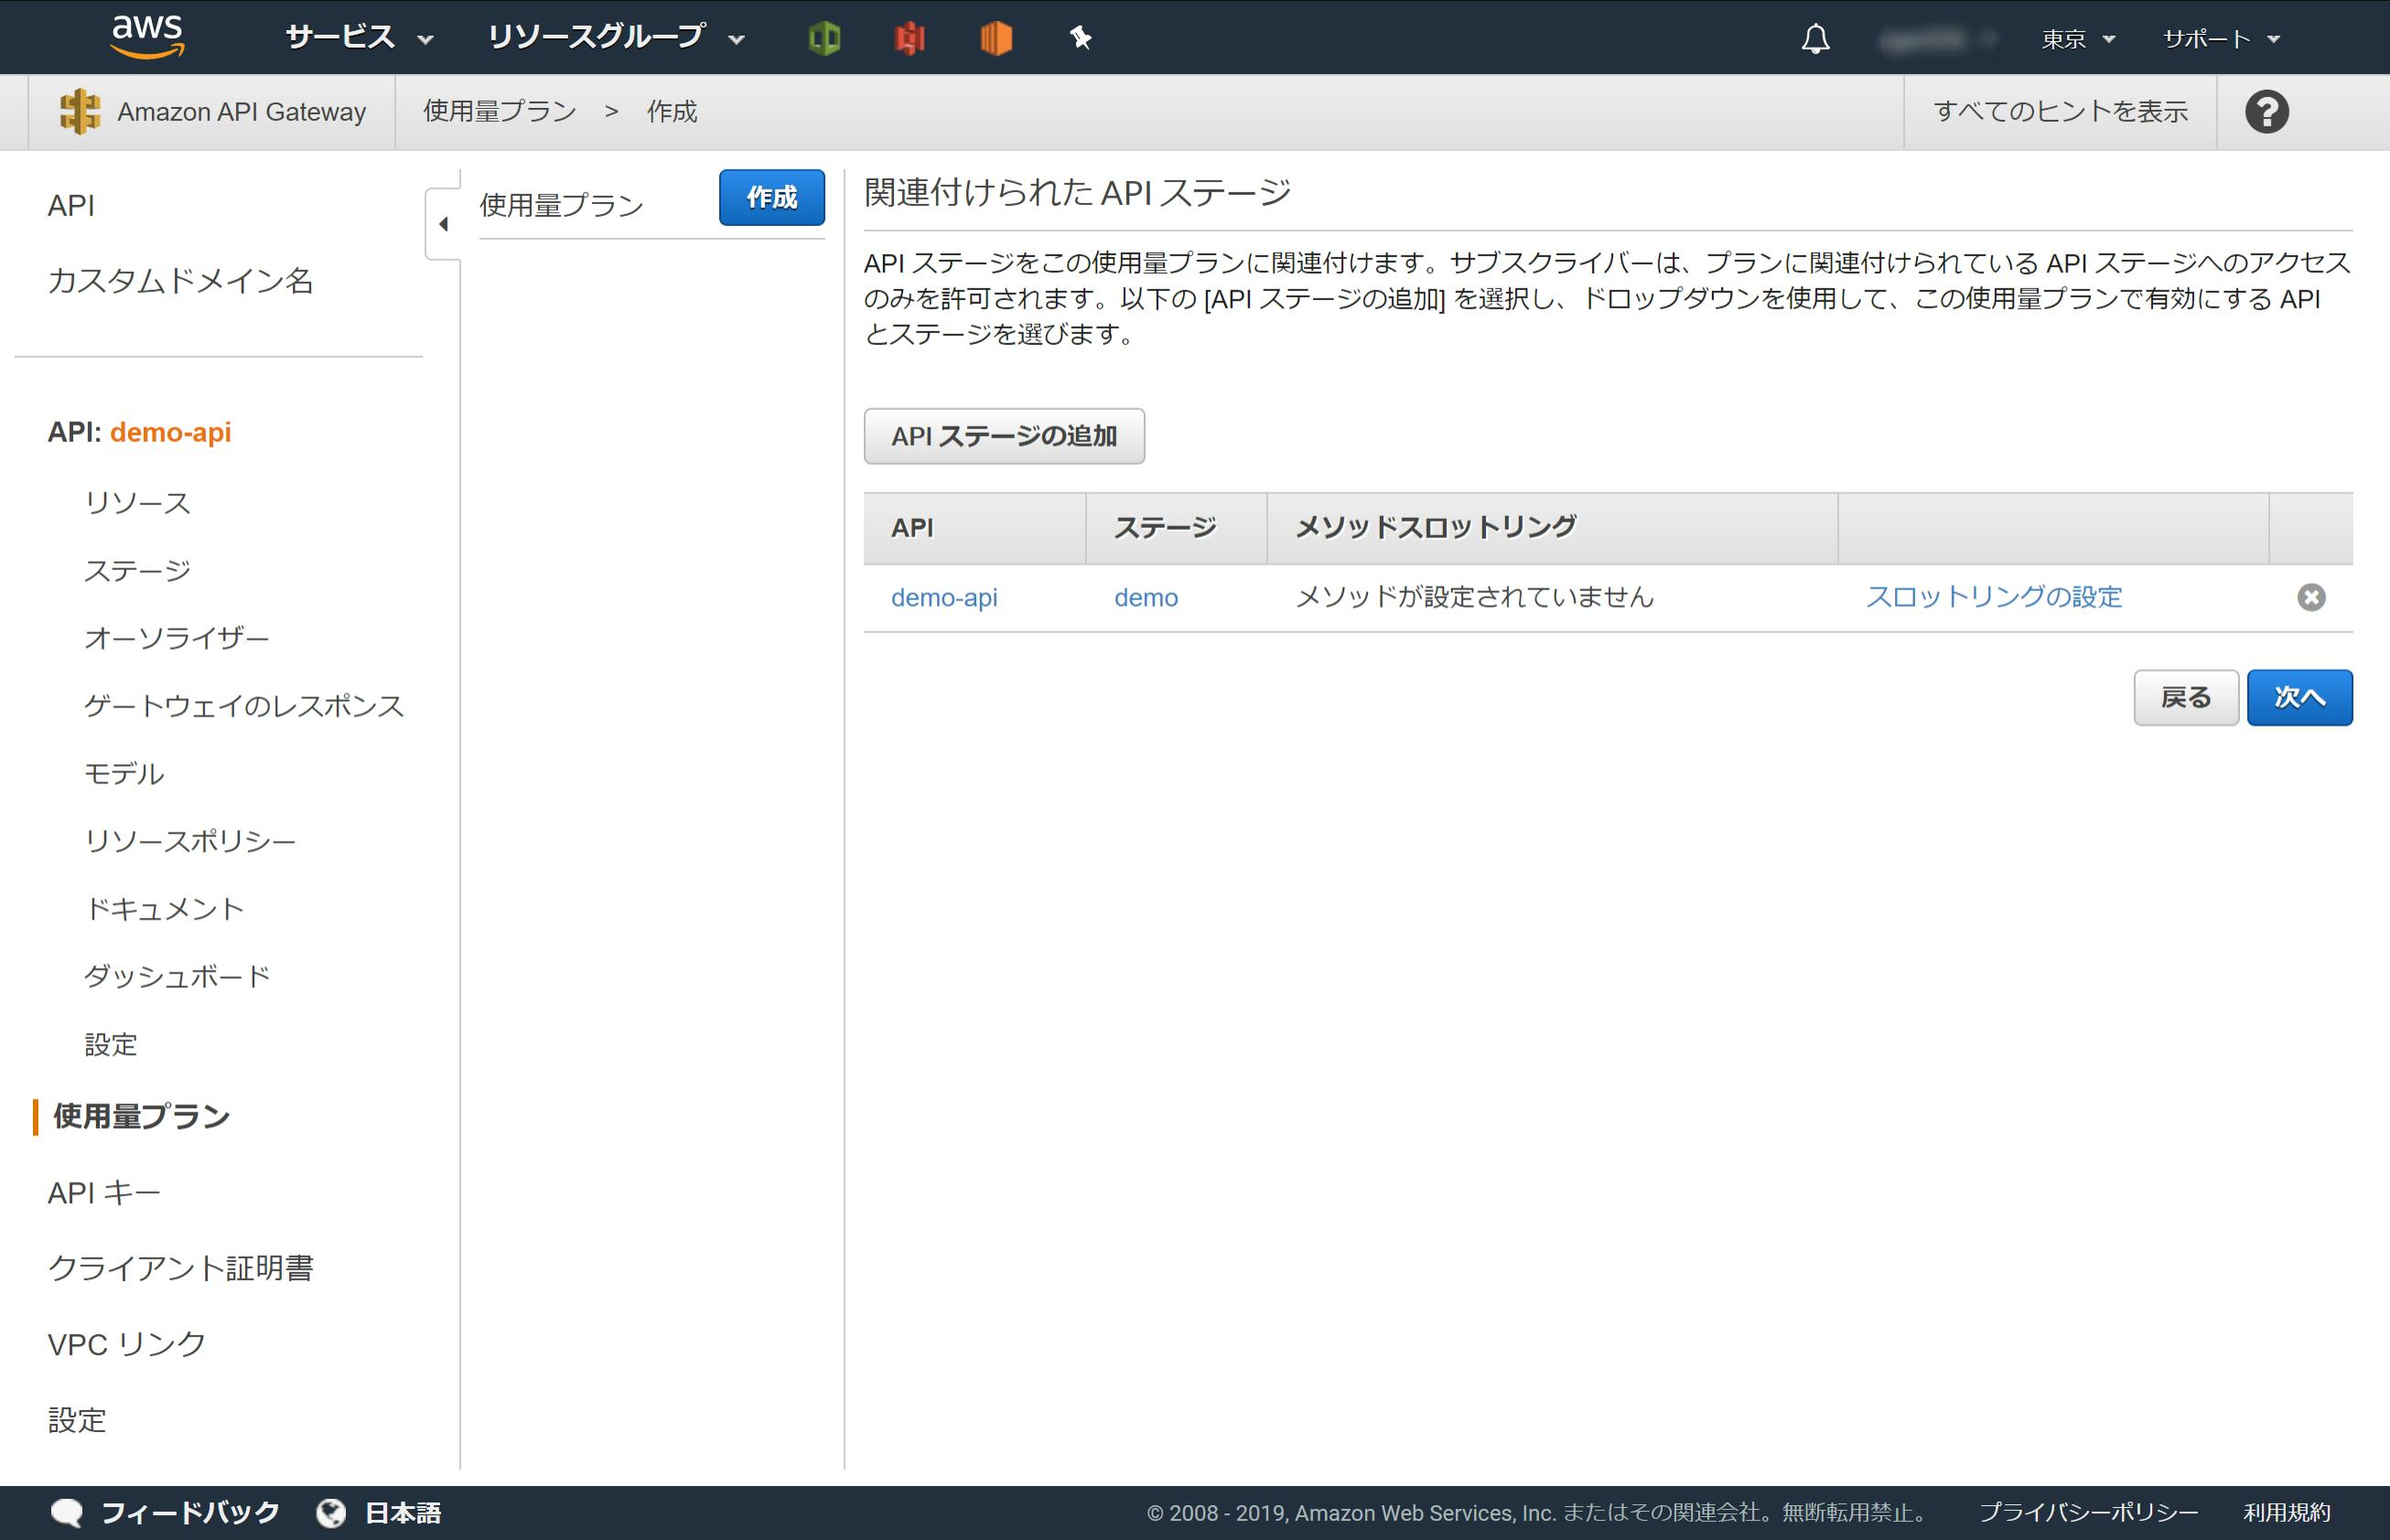Open ステージ under demo-api
The image size is (2390, 1540).
[x=137, y=570]
